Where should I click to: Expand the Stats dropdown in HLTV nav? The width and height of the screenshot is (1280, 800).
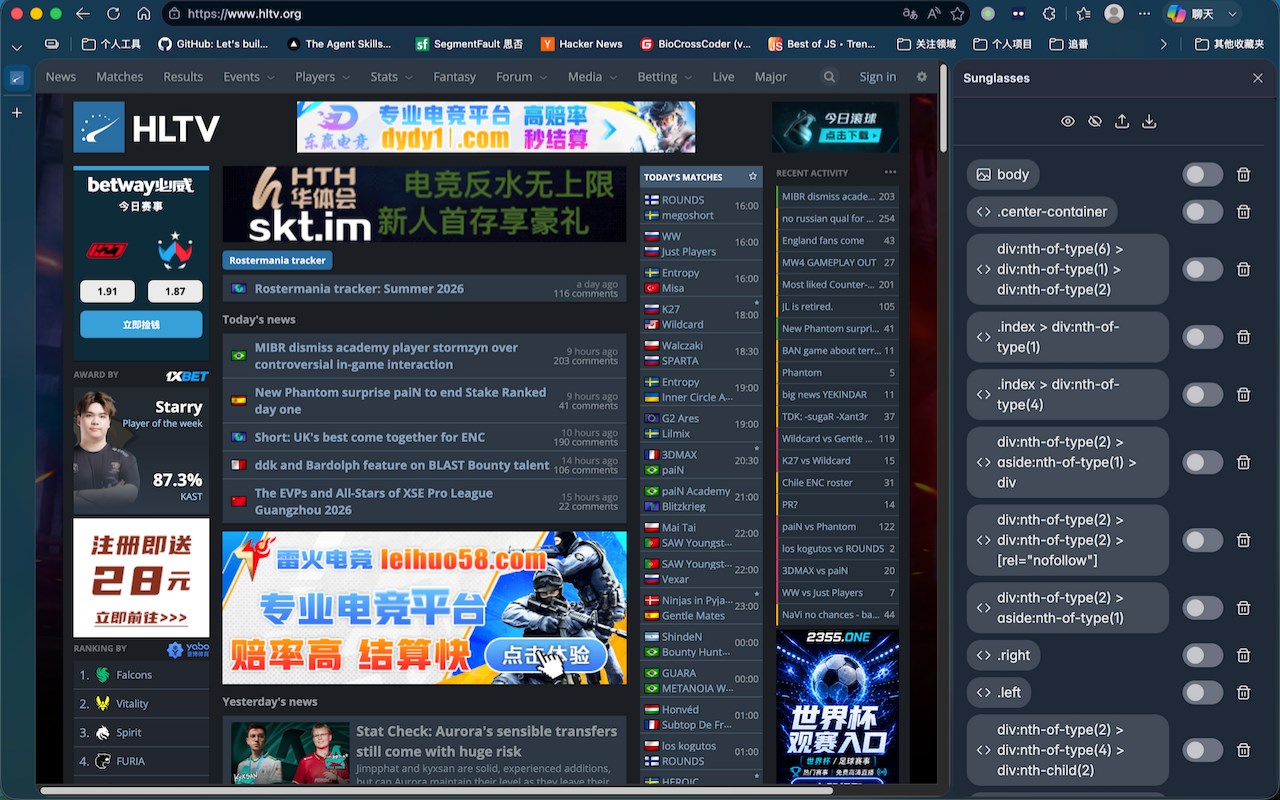391,77
